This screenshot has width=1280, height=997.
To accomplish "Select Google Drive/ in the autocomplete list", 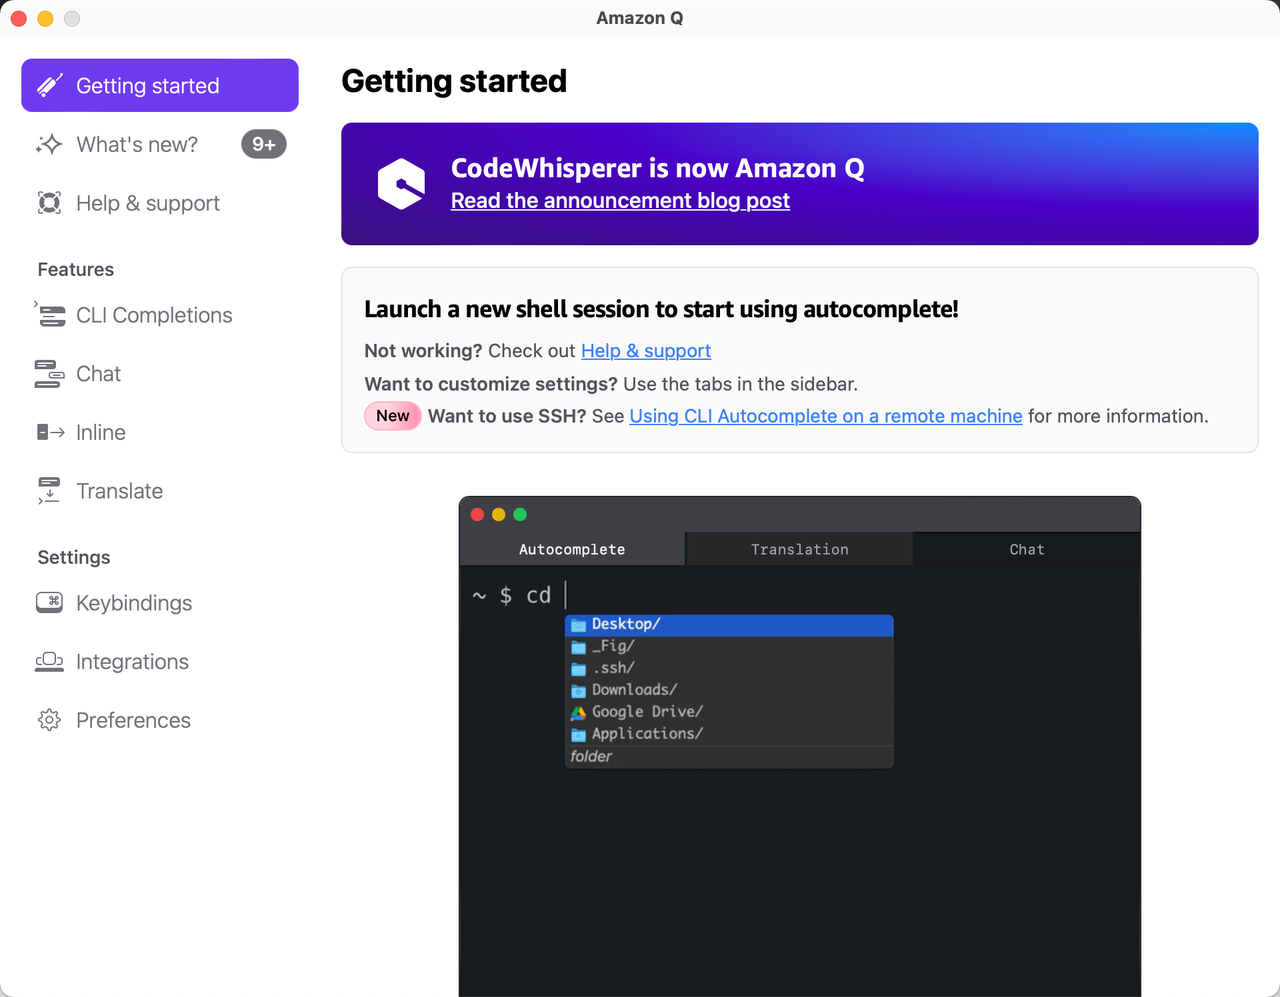I will 729,713.
